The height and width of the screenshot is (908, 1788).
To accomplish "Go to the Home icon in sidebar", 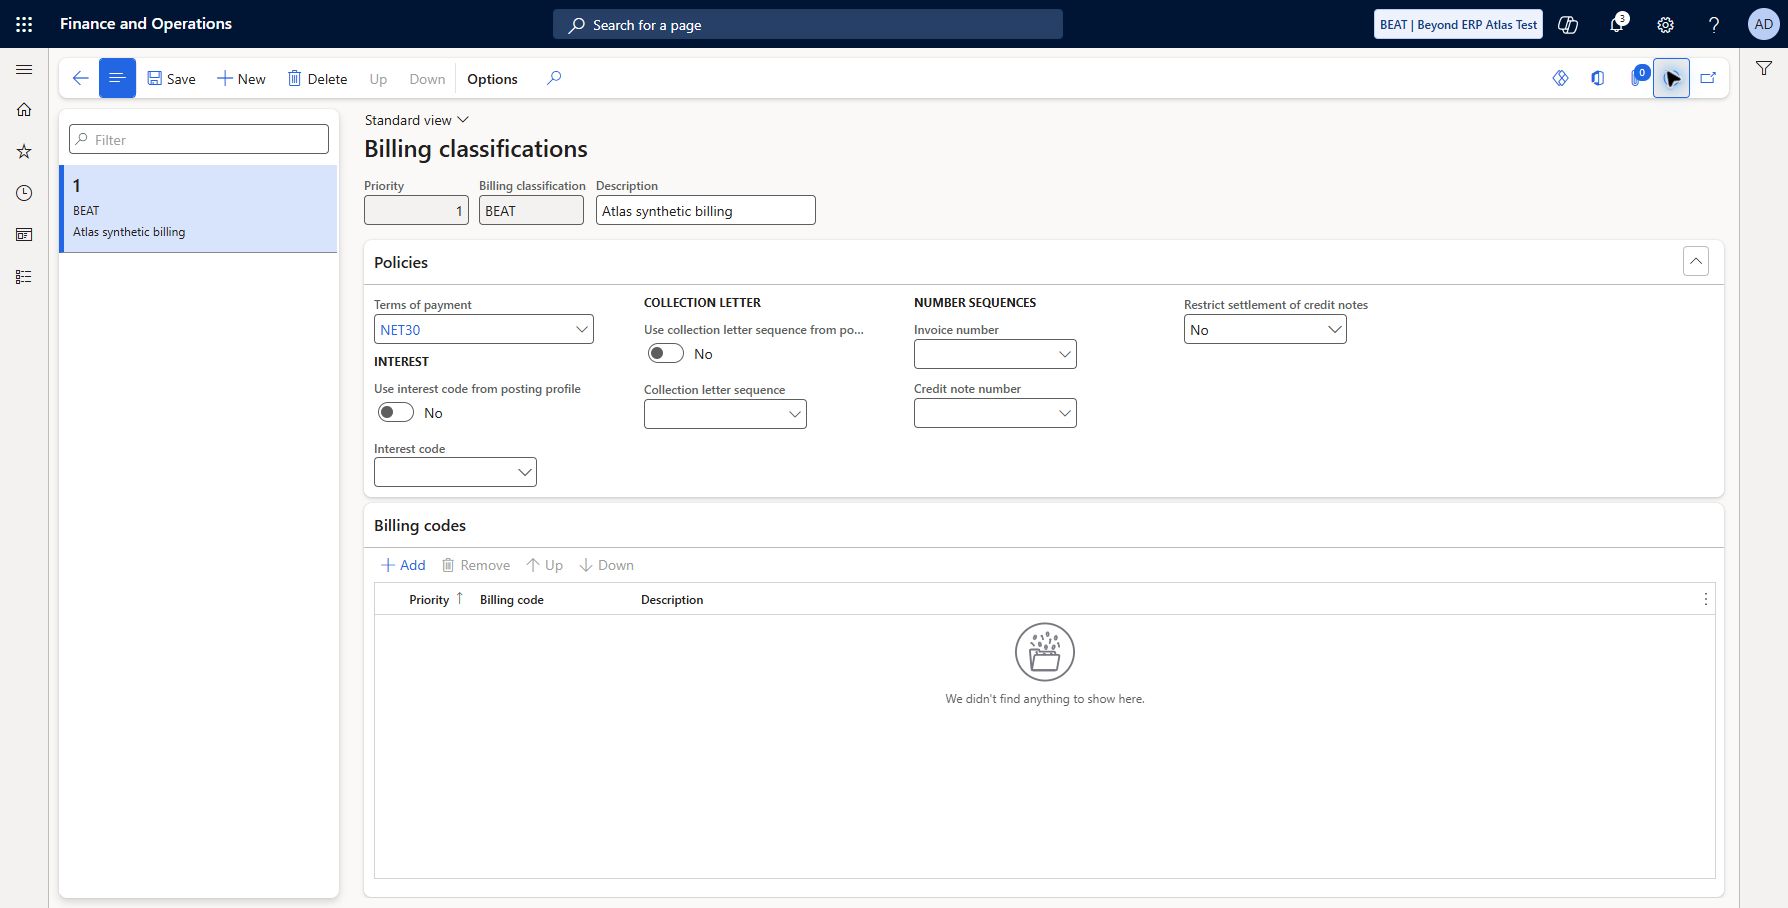I will [24, 110].
